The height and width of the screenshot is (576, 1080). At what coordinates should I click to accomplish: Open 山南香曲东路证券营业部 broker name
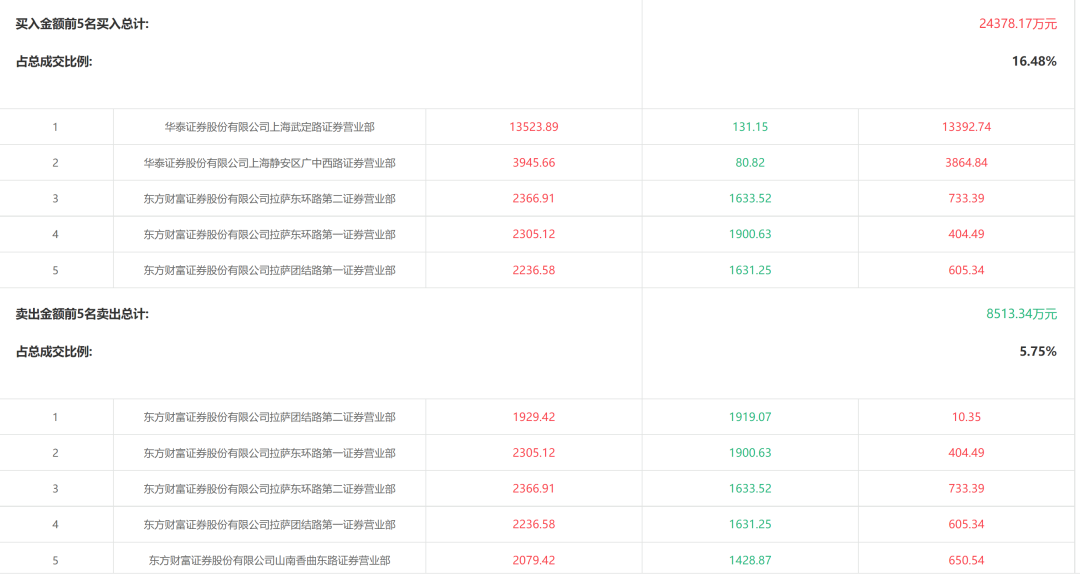(269, 560)
